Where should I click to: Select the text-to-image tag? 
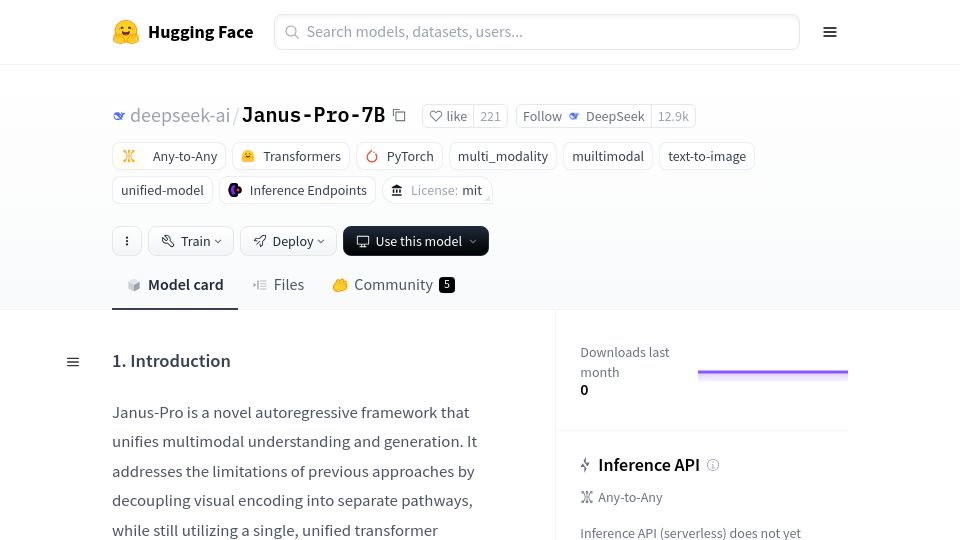[x=707, y=156]
